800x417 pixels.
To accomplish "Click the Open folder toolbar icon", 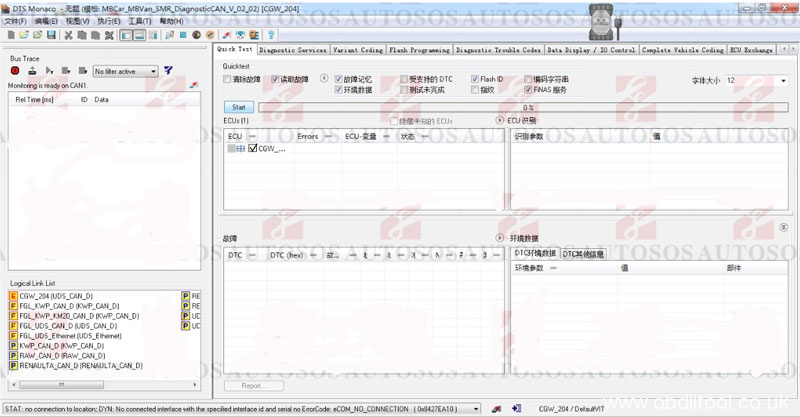I will click(24, 35).
